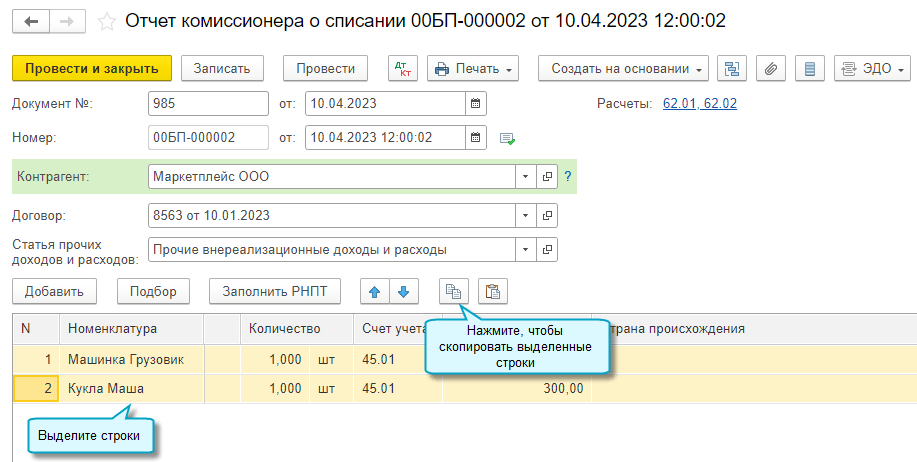Open Статья прочих доходов card icon
917x462 pixels.
pyautogui.click(x=547, y=250)
